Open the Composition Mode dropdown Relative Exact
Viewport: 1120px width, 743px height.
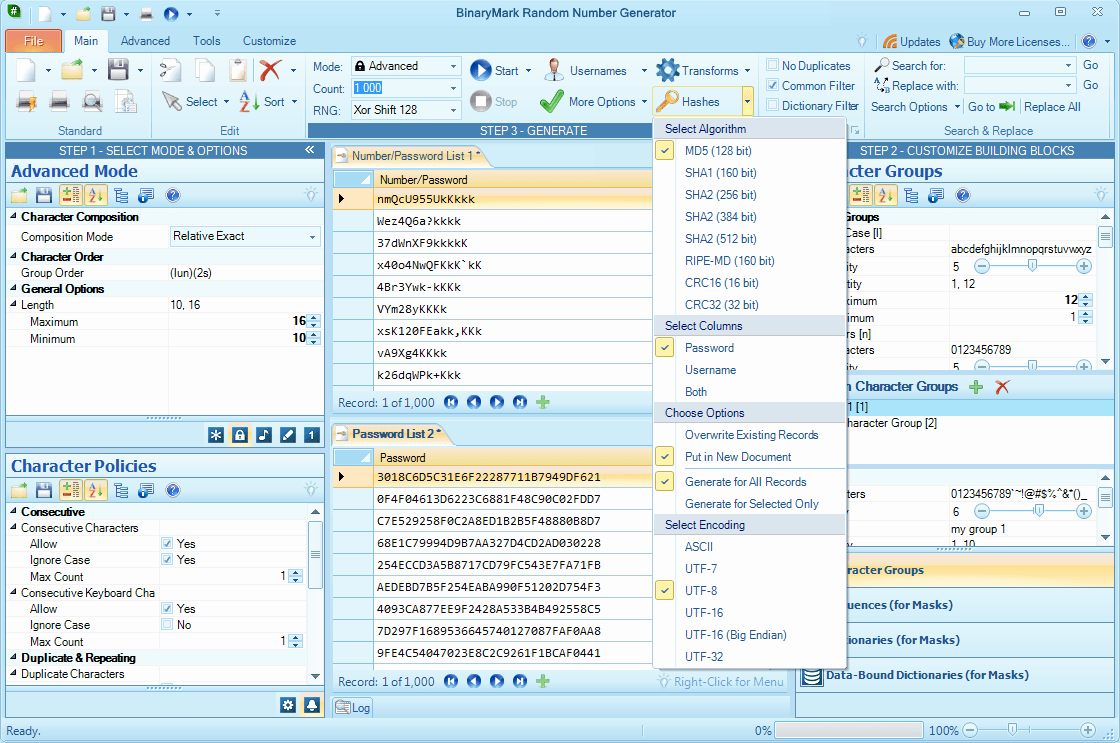pos(246,236)
